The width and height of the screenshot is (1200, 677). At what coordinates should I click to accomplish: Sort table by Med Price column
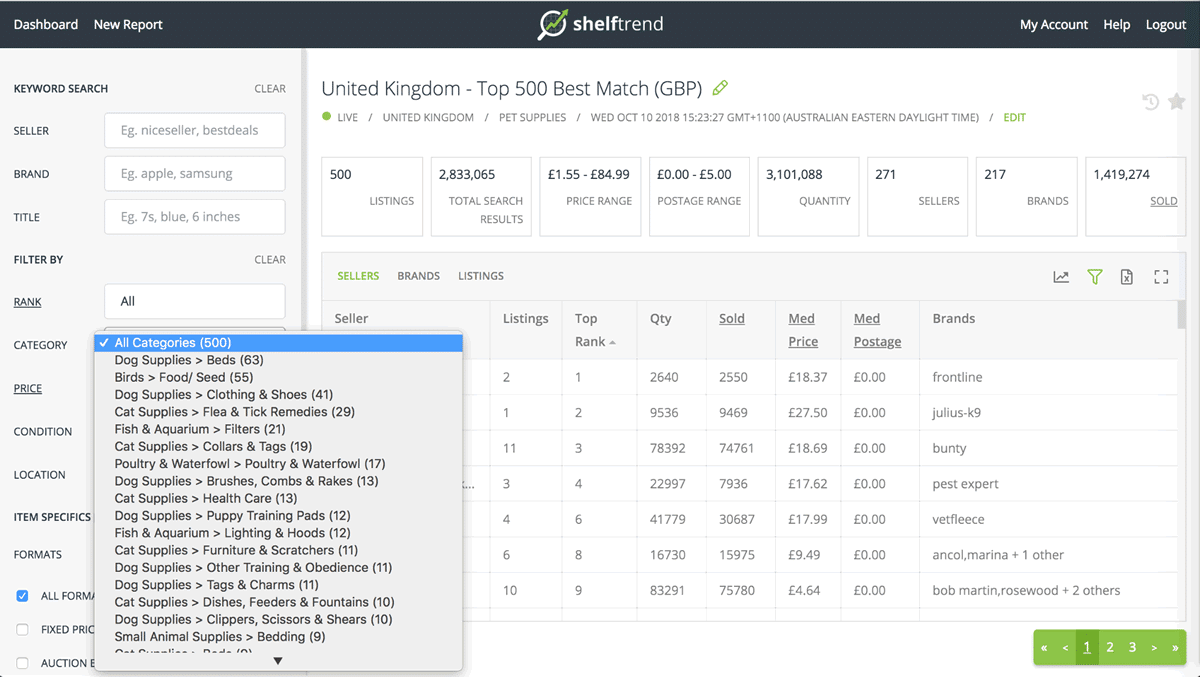pos(803,330)
